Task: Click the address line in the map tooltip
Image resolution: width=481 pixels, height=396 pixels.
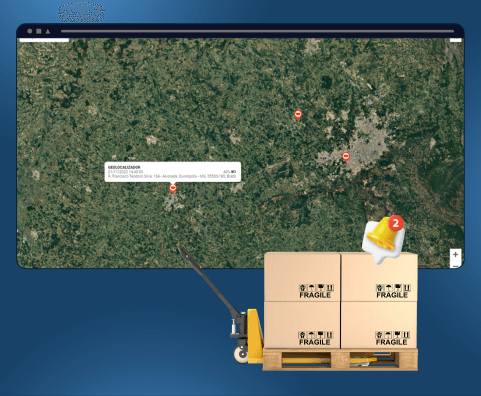Action: point(172,176)
